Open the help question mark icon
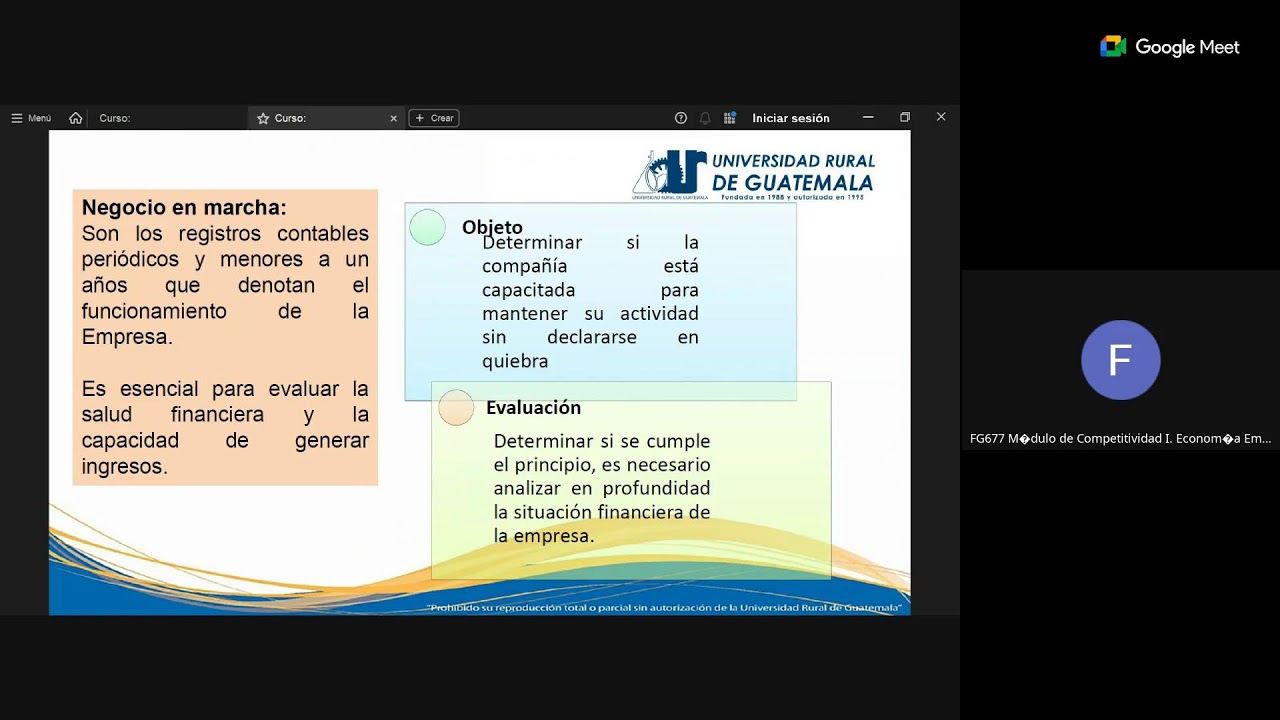Image resolution: width=1280 pixels, height=720 pixels. point(681,118)
